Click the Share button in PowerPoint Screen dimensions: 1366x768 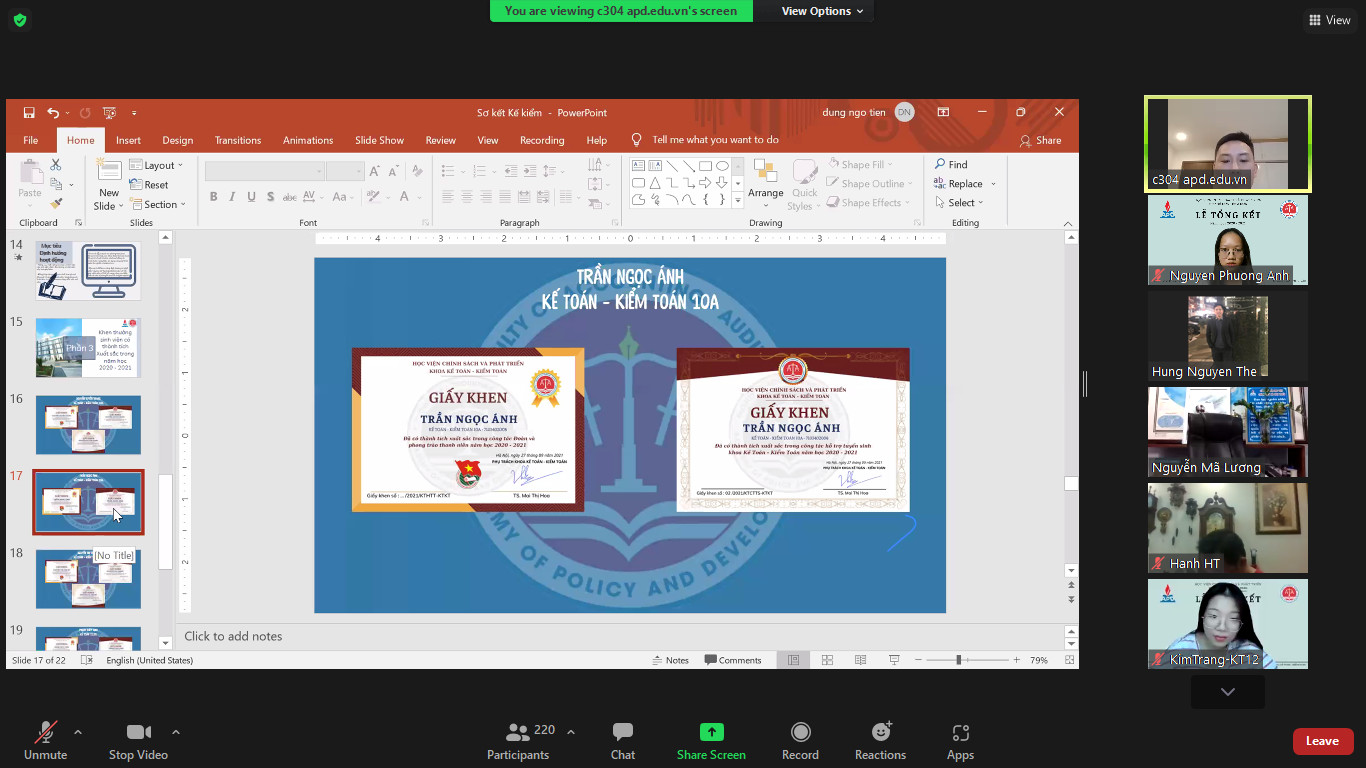coord(1040,140)
